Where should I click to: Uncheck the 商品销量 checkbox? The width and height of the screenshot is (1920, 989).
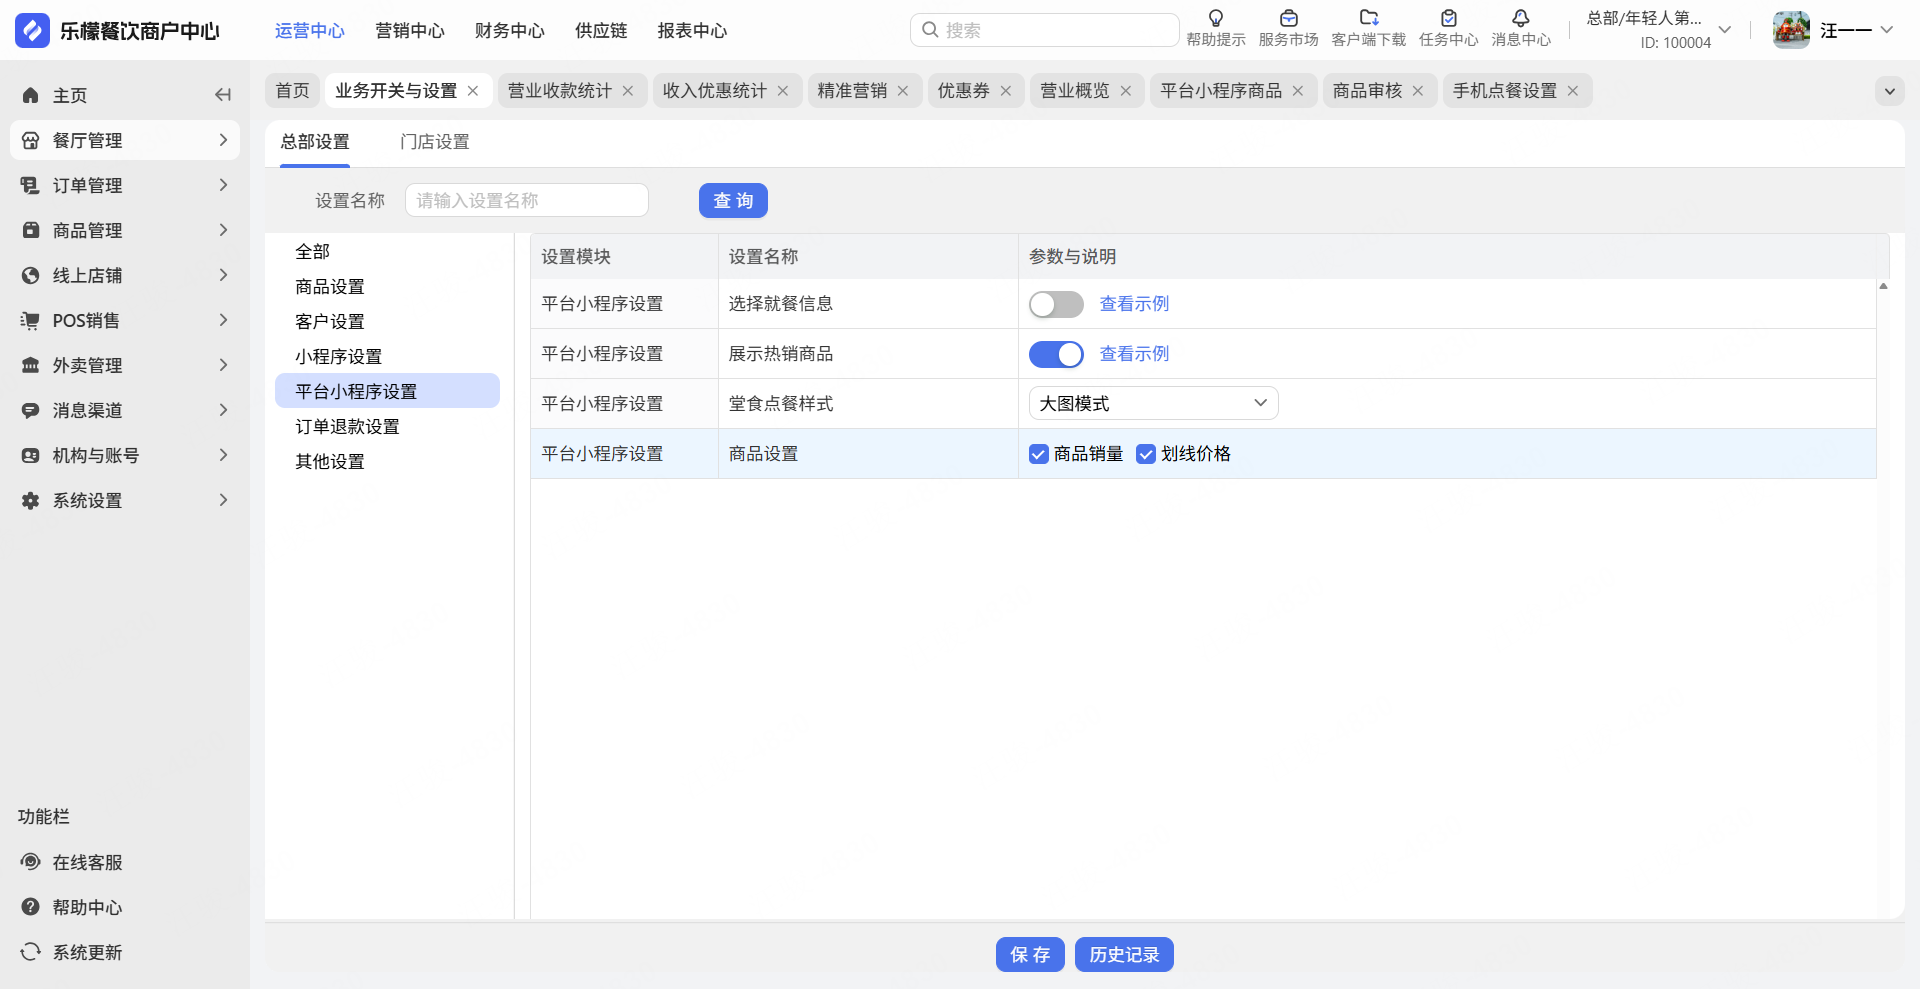pyautogui.click(x=1039, y=454)
